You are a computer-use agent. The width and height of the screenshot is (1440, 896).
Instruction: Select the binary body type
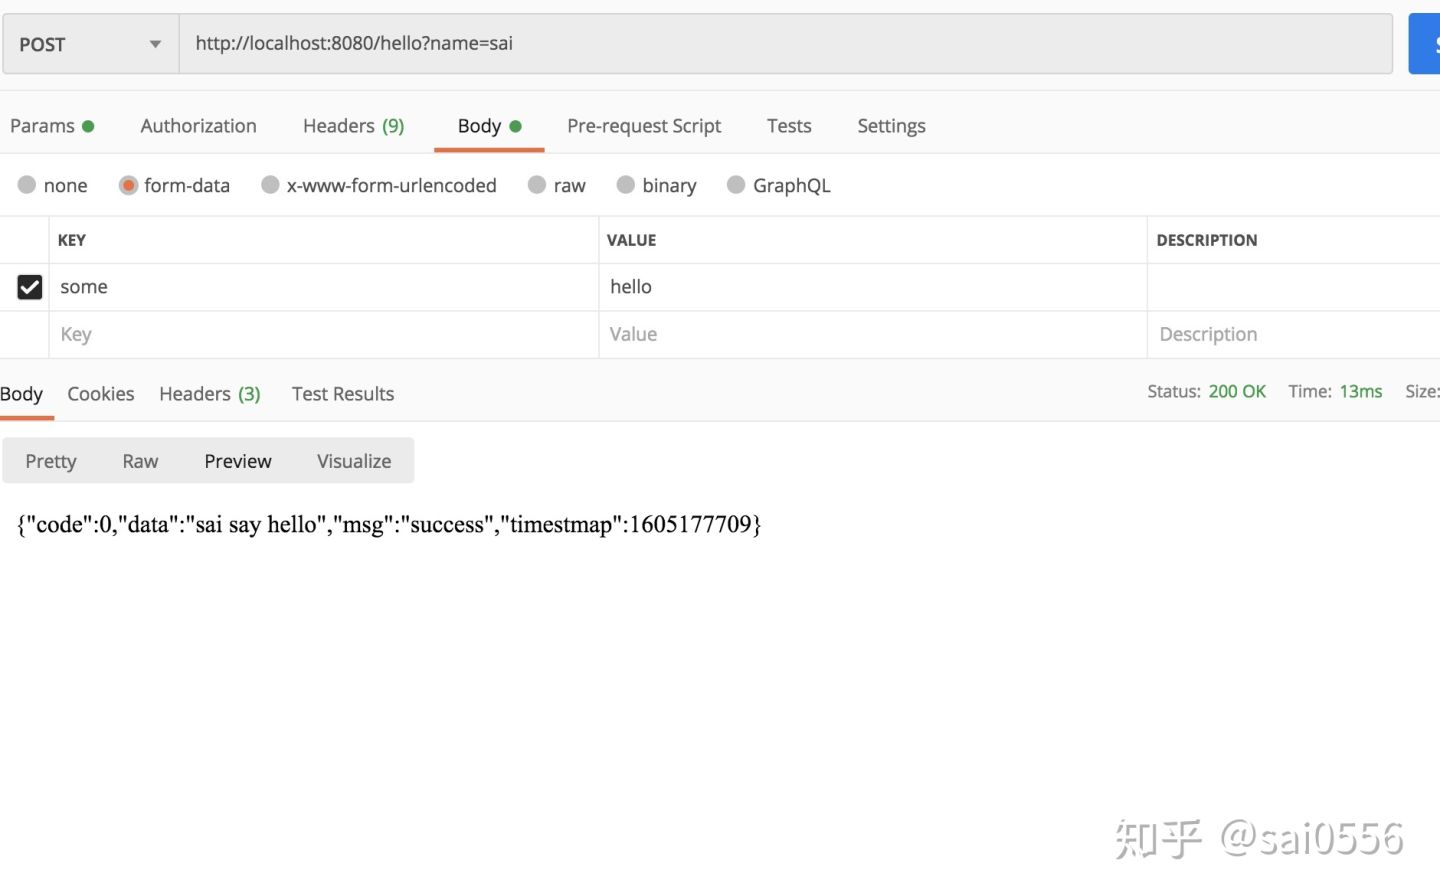(x=626, y=185)
